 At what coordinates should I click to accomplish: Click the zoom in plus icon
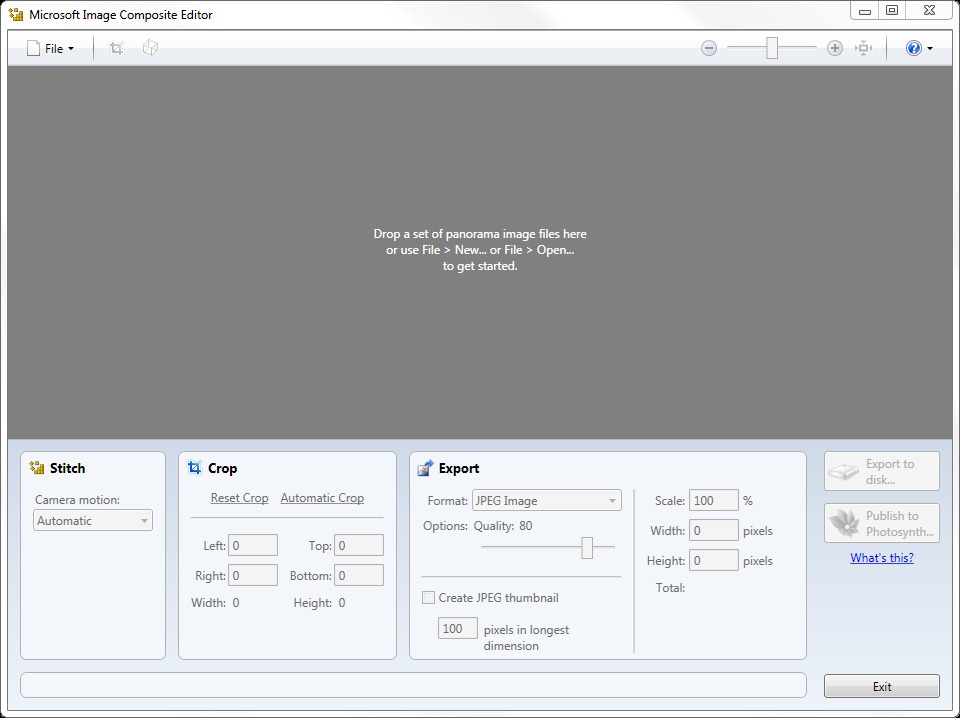coord(835,48)
